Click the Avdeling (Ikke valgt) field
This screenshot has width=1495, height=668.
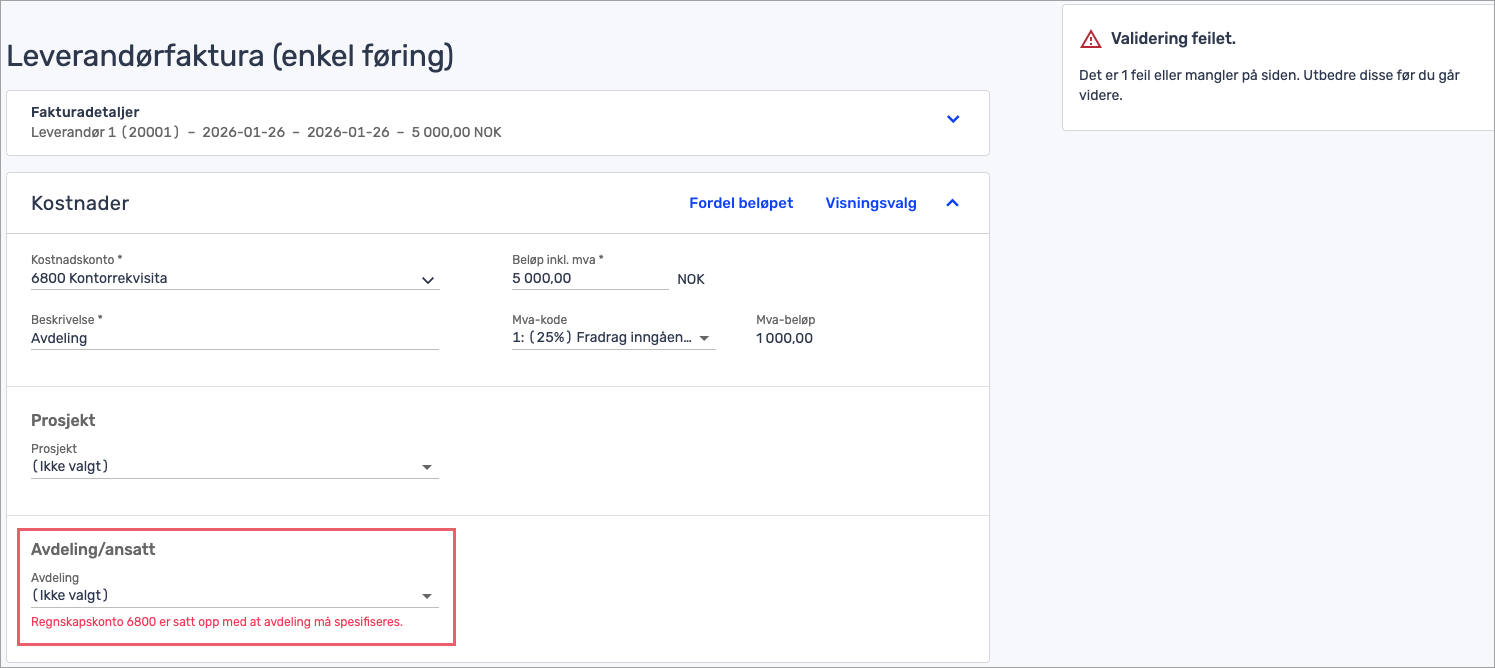point(220,596)
